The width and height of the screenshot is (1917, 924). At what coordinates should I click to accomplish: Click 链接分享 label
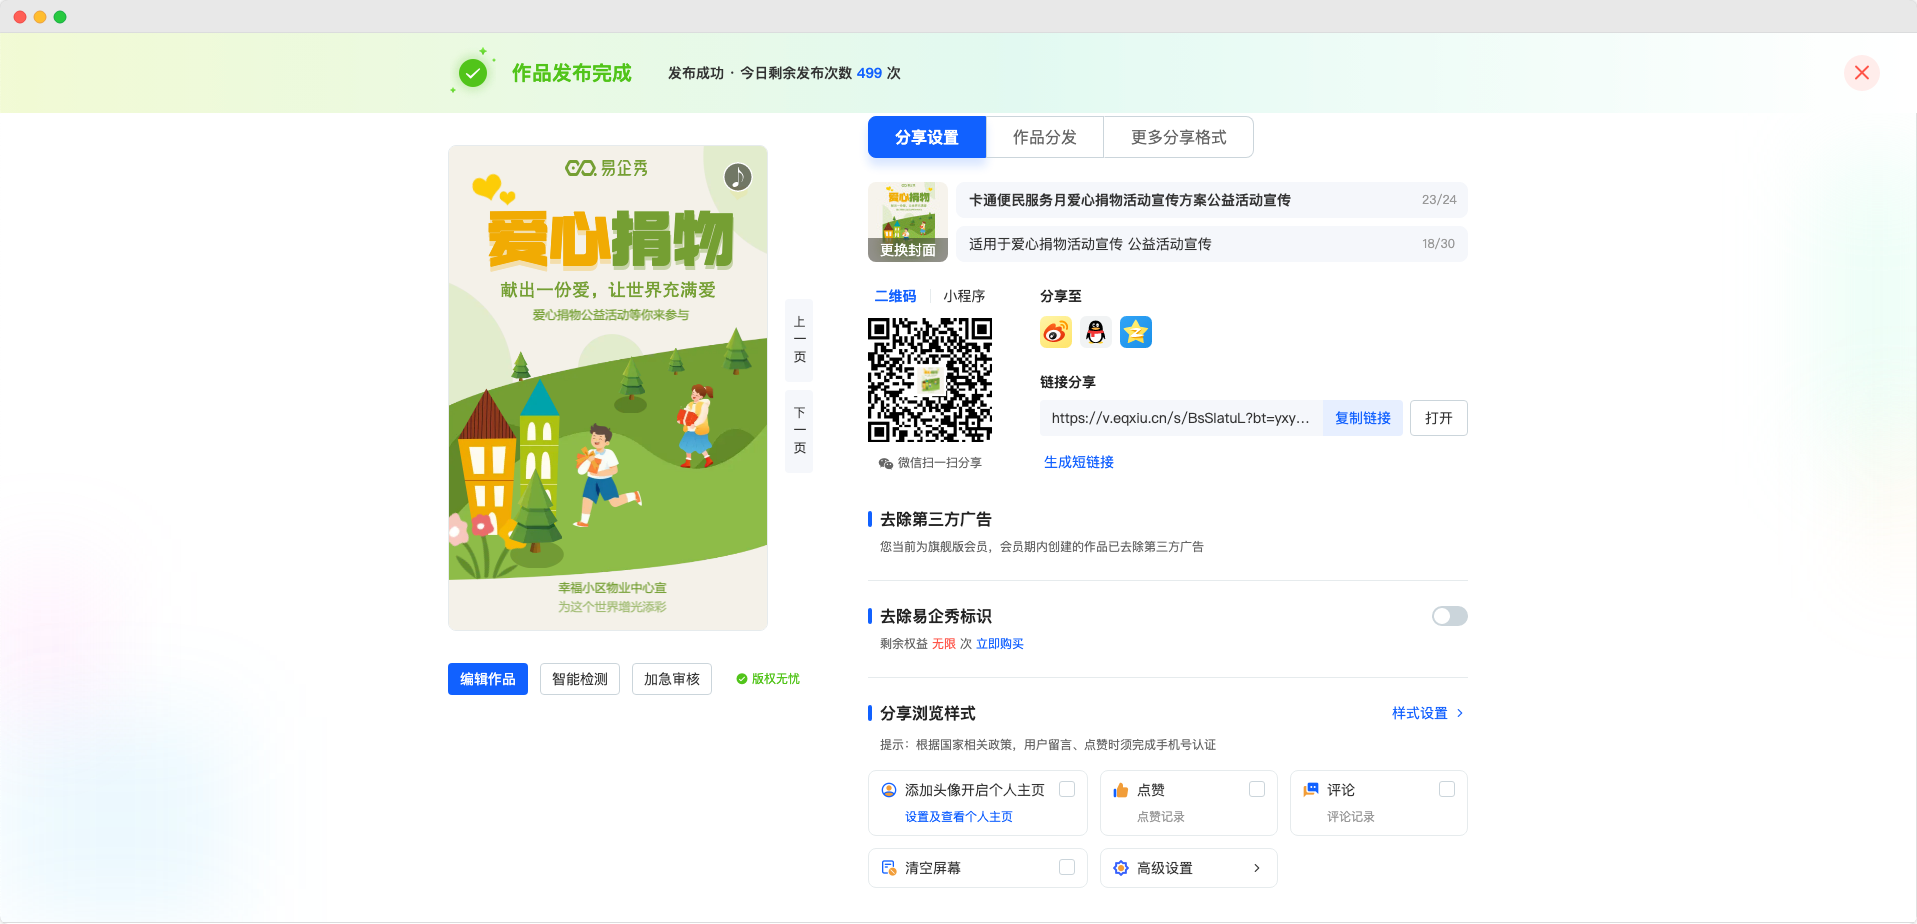tap(1068, 382)
